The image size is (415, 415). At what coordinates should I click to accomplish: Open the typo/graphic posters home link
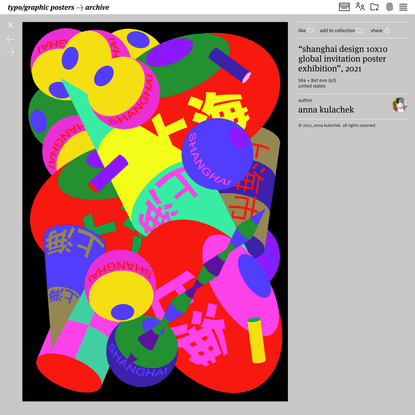point(41,7)
